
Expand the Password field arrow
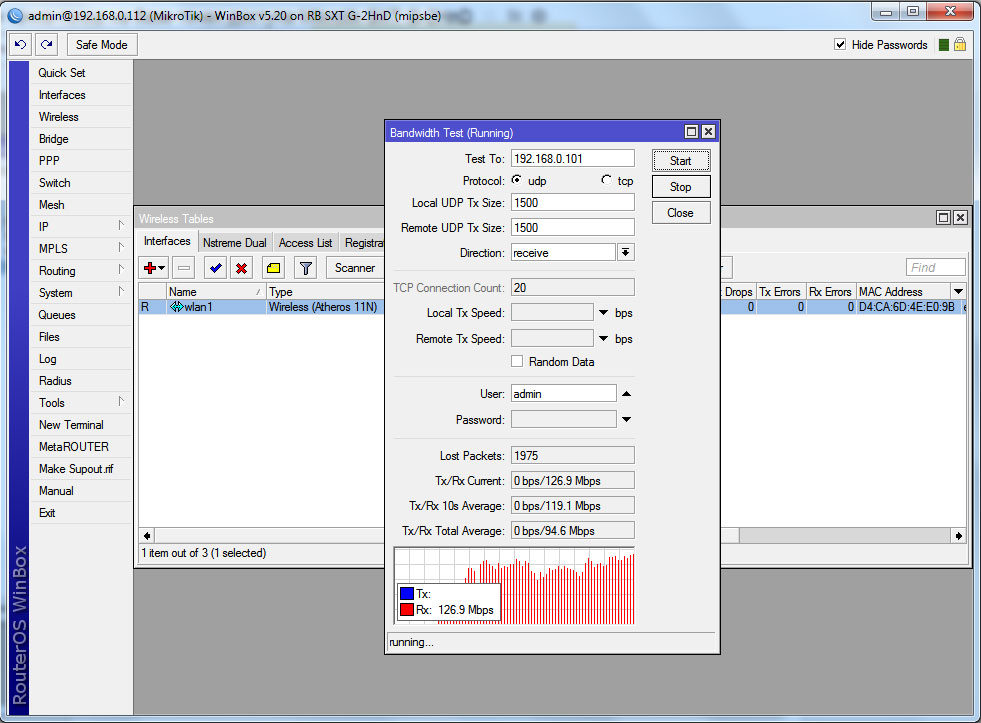pos(626,420)
